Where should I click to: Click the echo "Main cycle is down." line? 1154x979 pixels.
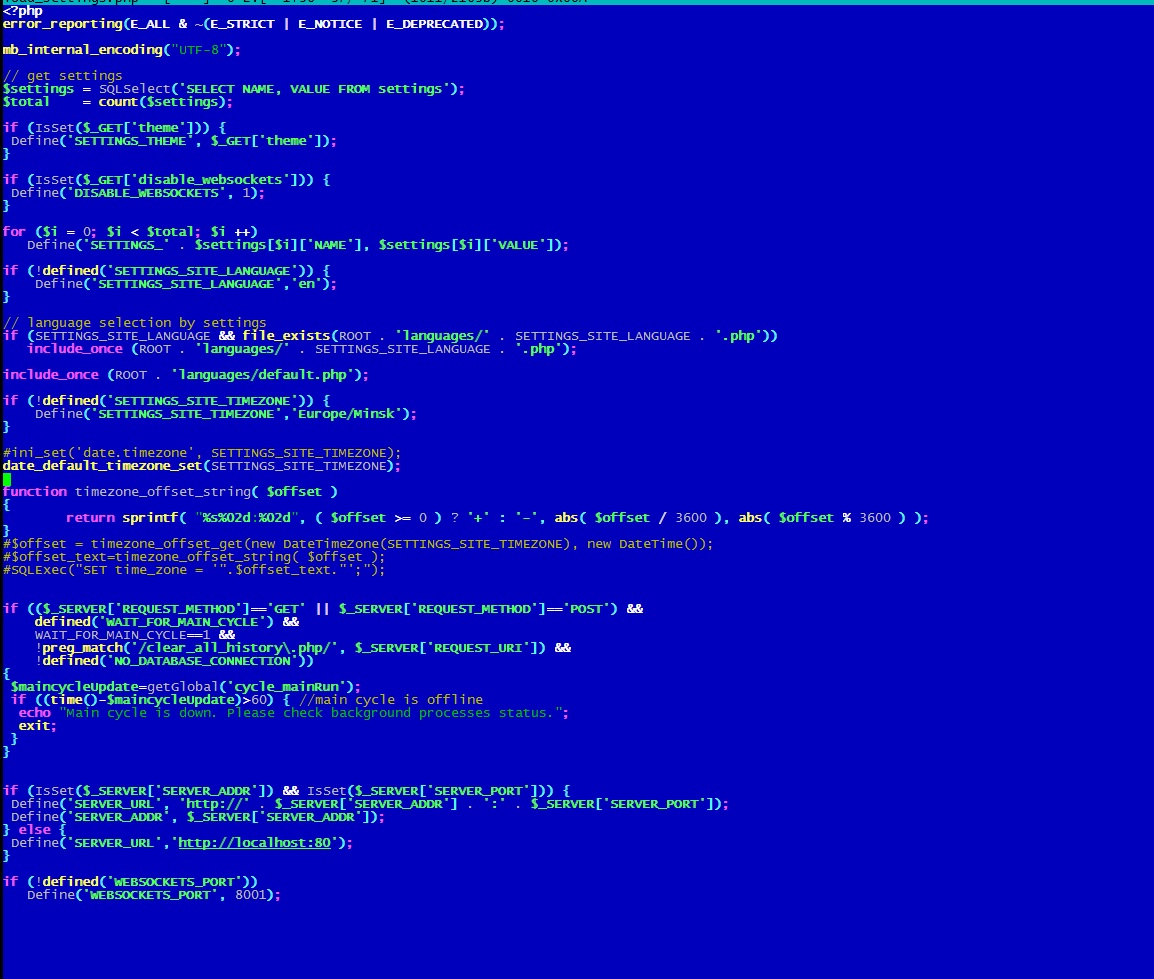coord(294,713)
